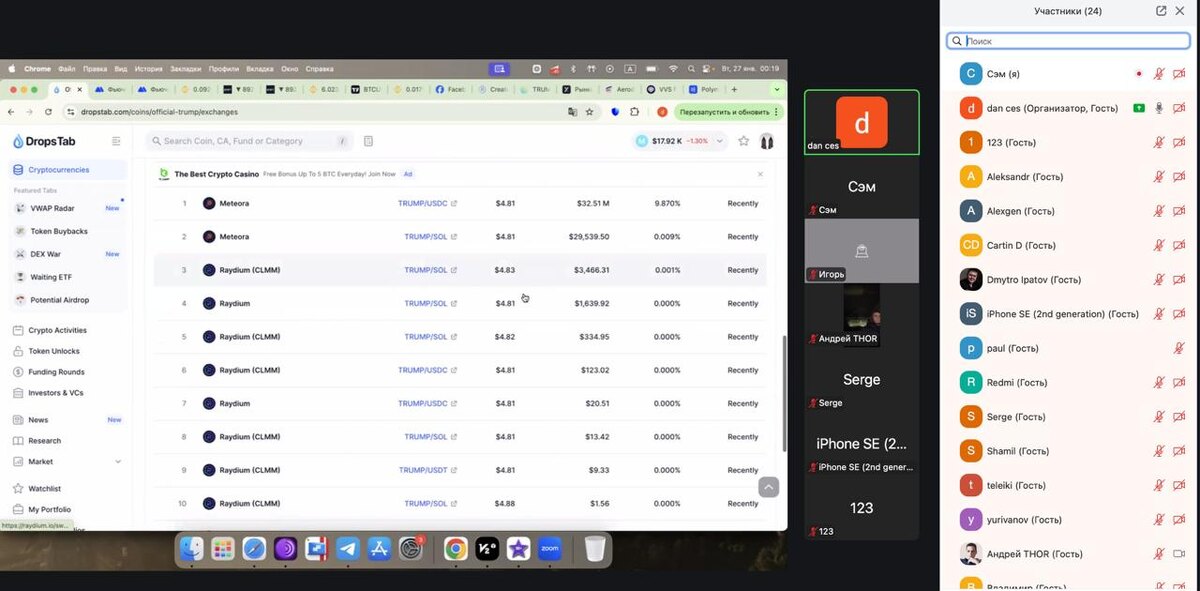1200x591 pixels.
Task: Click muted mic icon for Dmytro Ipatov
Action: [1159, 280]
